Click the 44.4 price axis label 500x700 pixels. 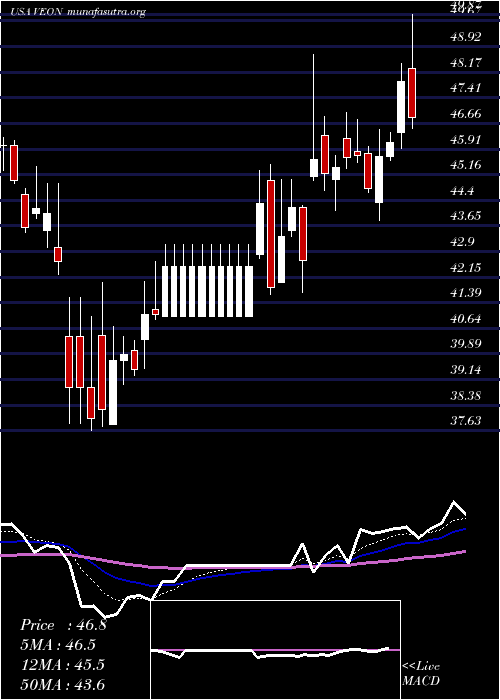click(462, 191)
